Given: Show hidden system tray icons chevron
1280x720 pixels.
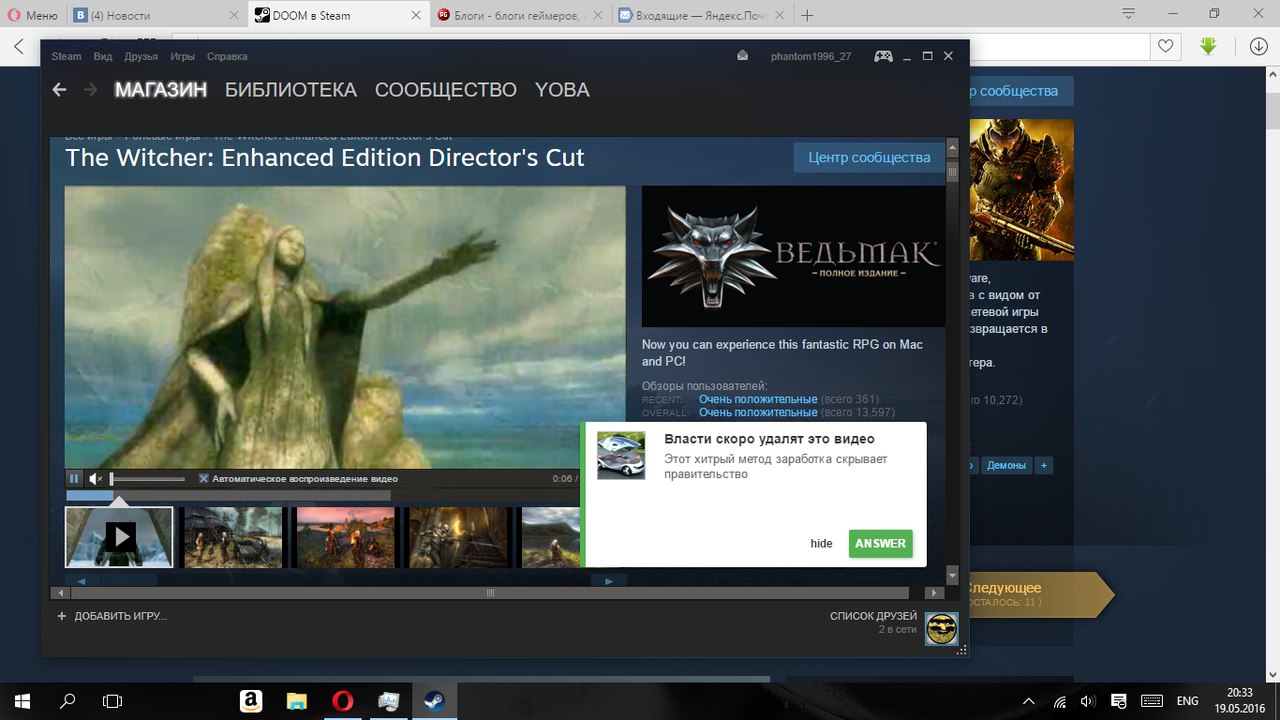Looking at the screenshot, I should coord(1028,701).
